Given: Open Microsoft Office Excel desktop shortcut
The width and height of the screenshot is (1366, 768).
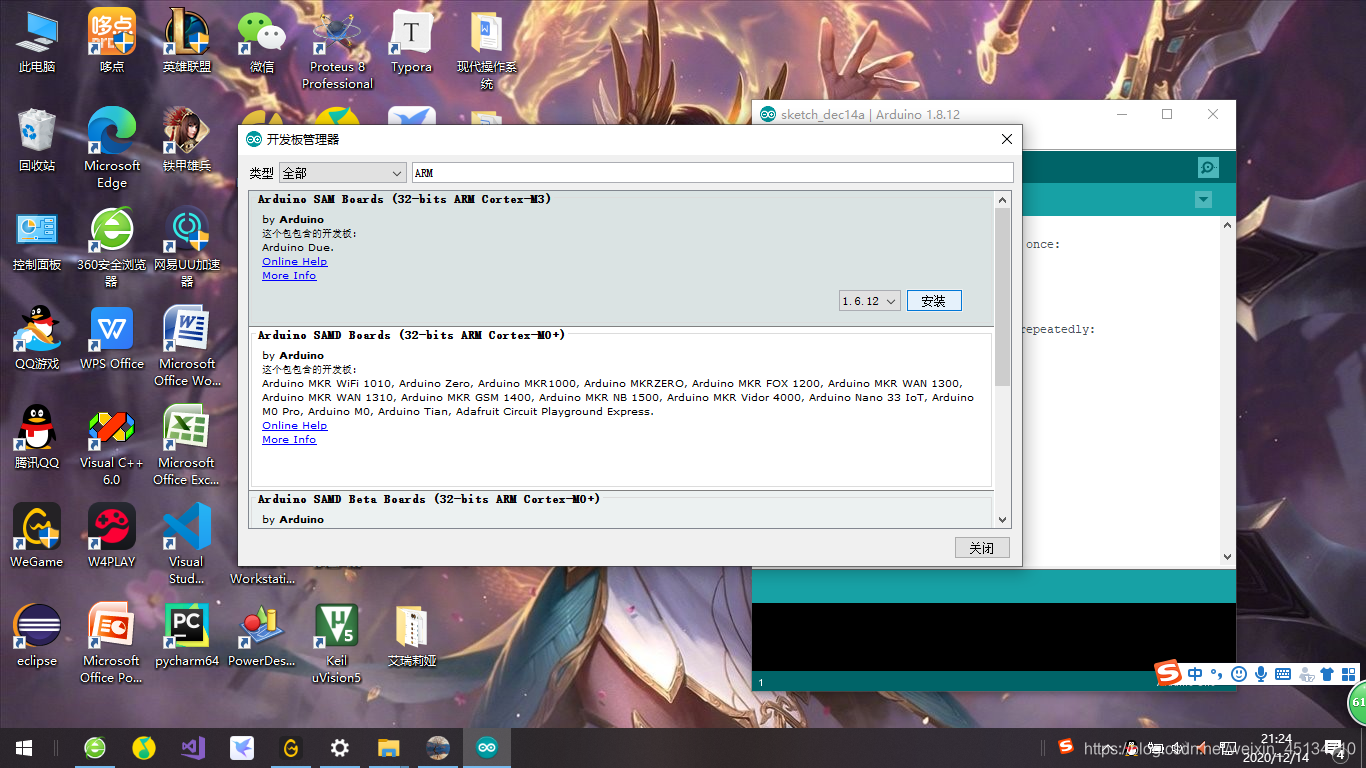Looking at the screenshot, I should tap(187, 446).
